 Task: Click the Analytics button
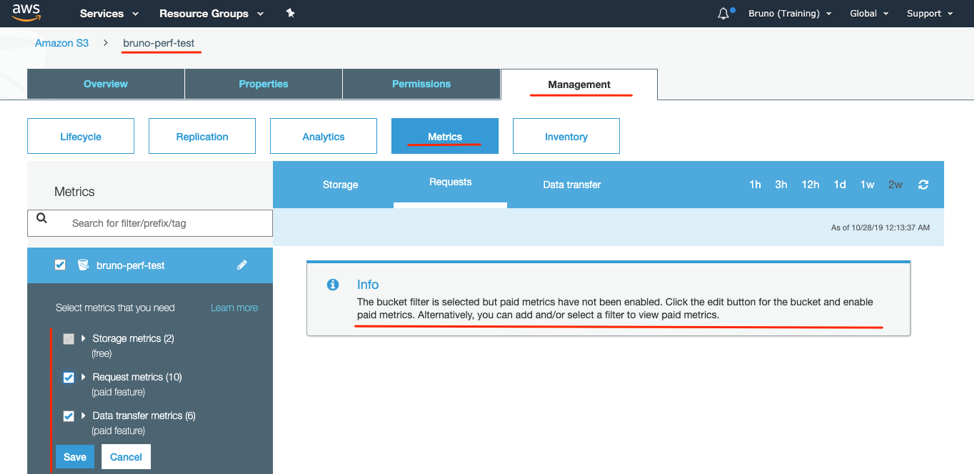click(x=323, y=136)
